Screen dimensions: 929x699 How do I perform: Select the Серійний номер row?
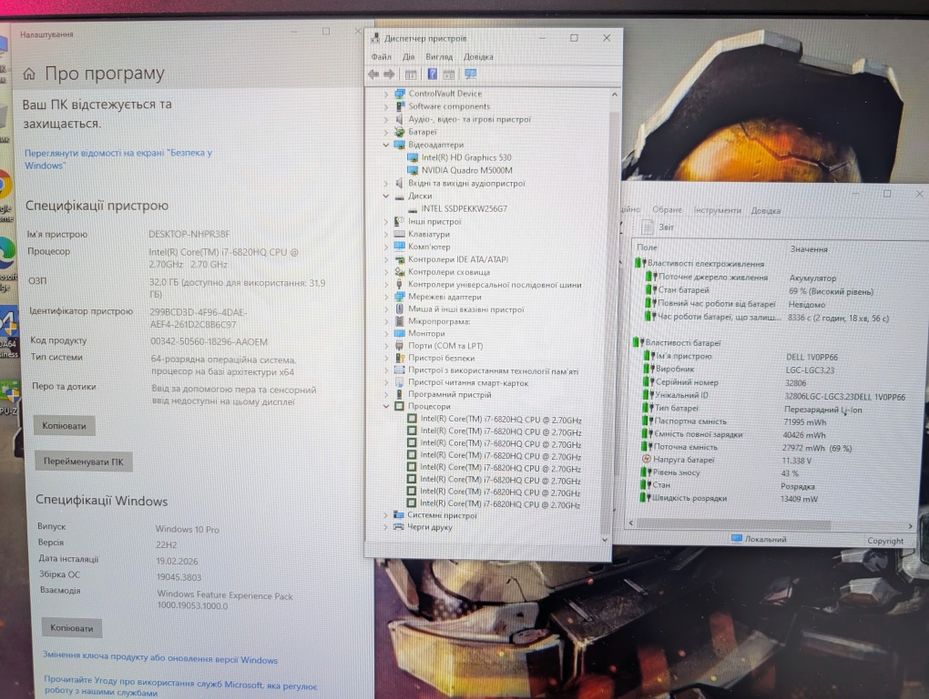coord(726,383)
